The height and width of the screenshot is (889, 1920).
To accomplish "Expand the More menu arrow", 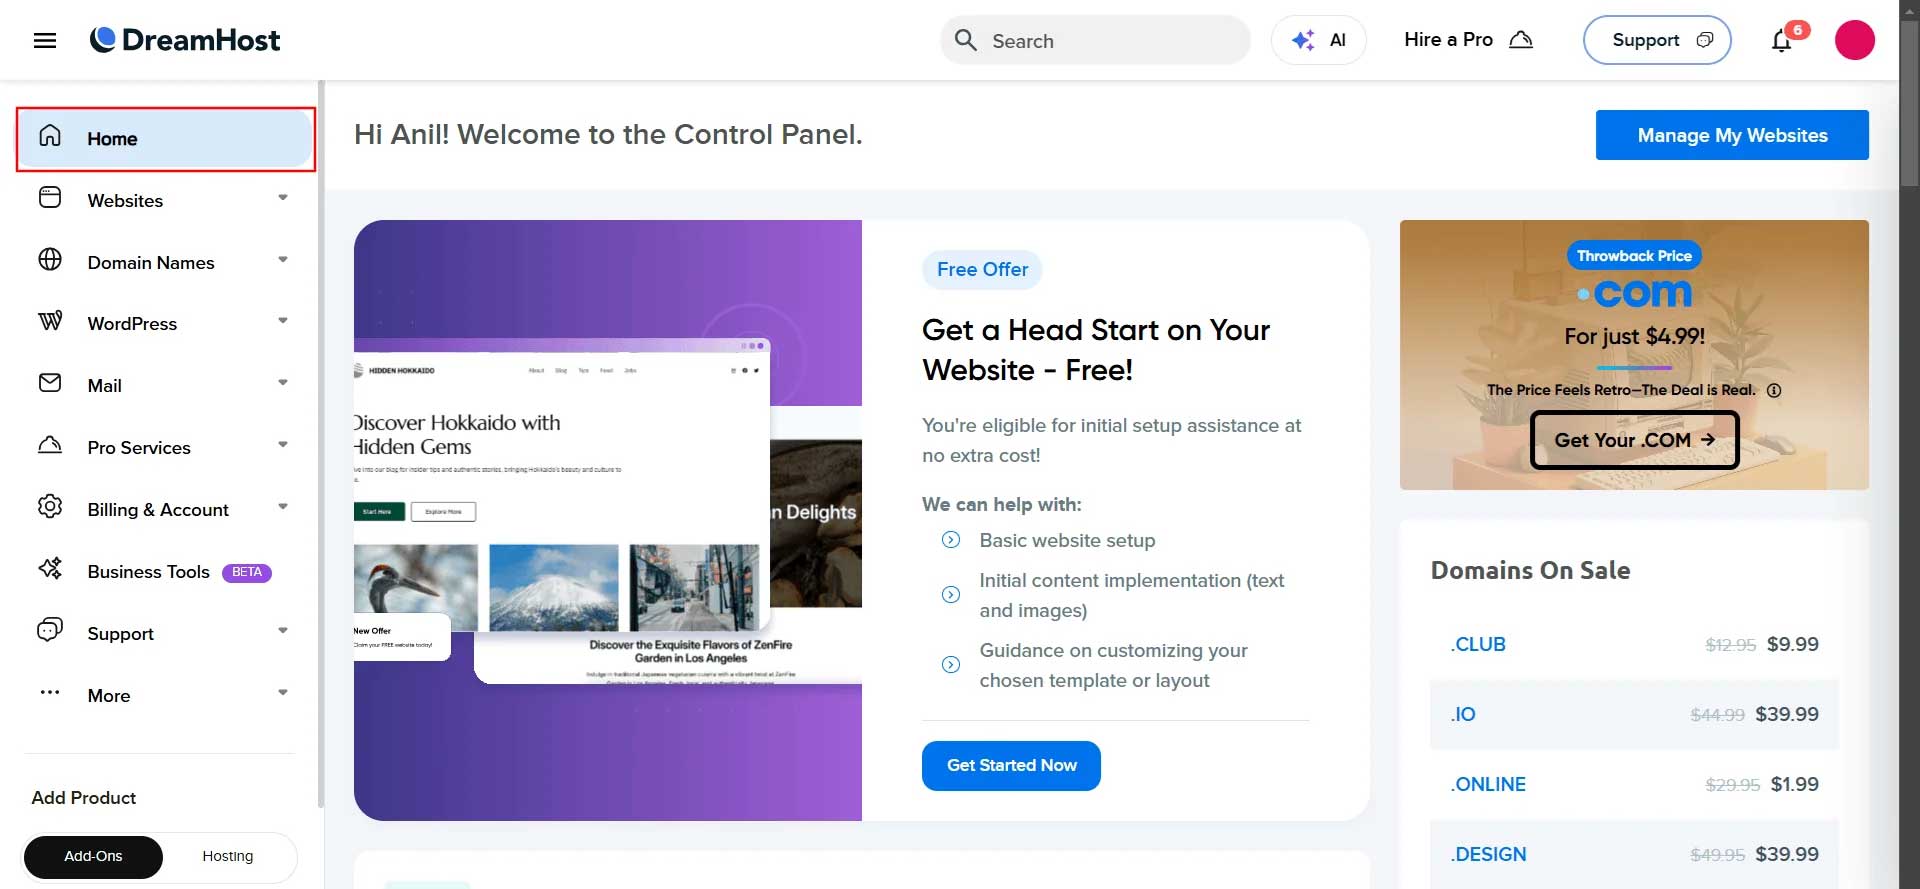I will click(283, 693).
